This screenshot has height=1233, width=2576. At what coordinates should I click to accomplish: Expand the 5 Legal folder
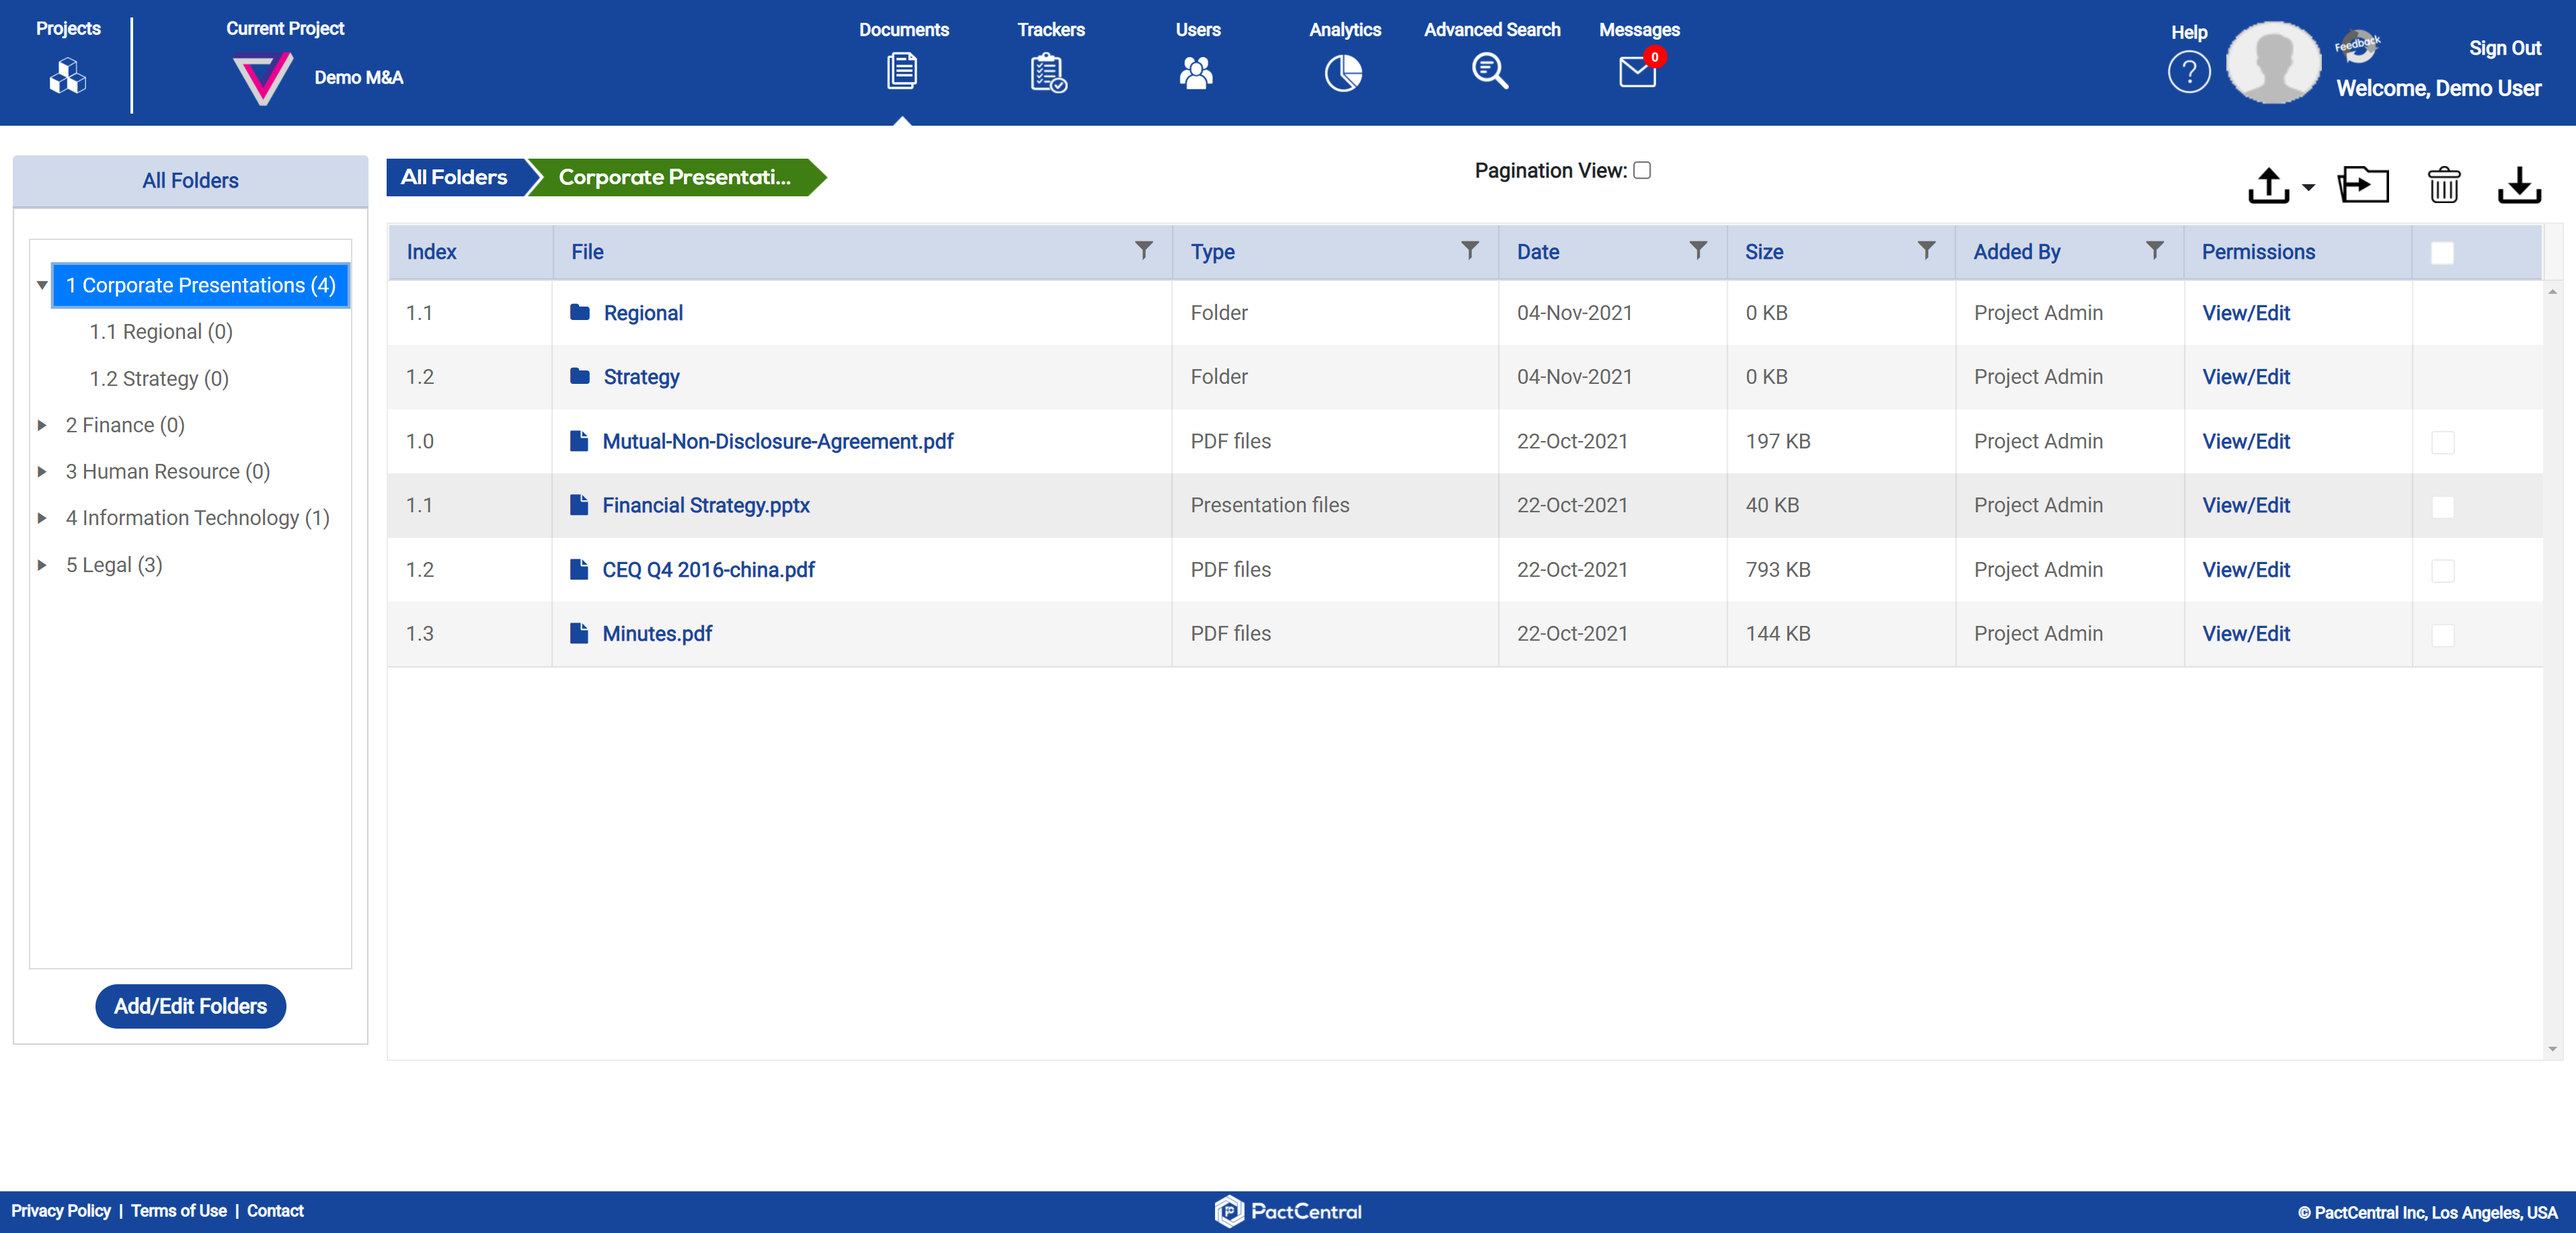click(x=42, y=565)
